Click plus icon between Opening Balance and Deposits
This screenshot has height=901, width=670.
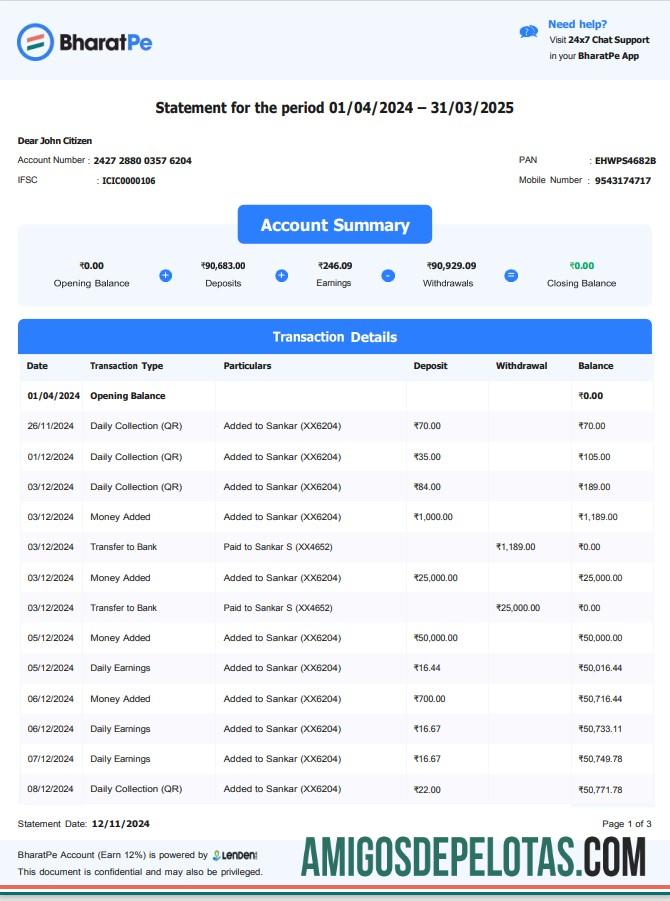[x=166, y=275]
